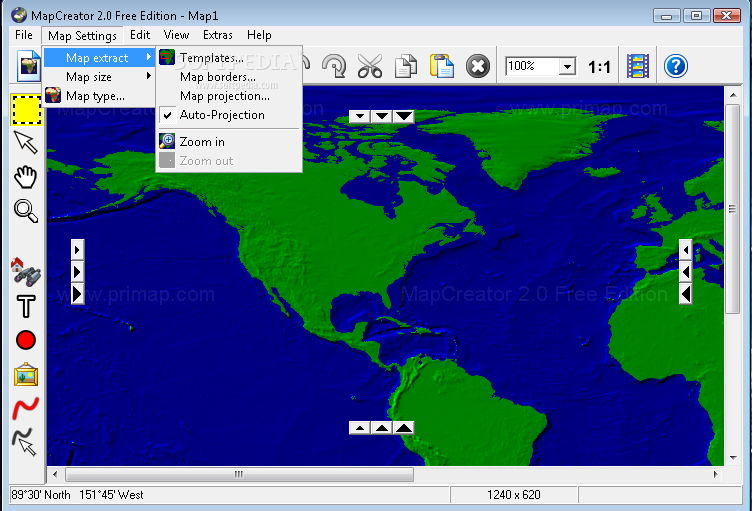Open the Map type... menu entry
This screenshot has height=511, width=752.
[x=99, y=96]
